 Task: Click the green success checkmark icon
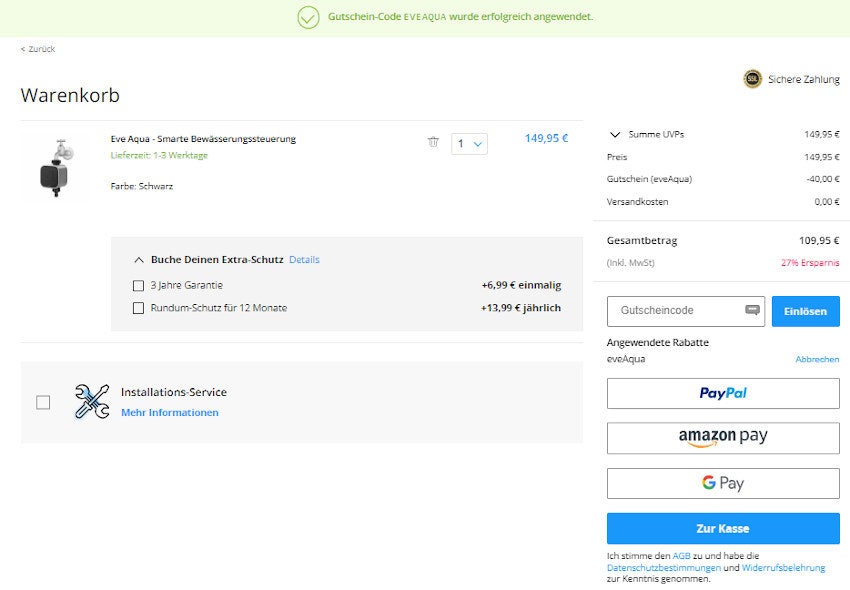[308, 18]
